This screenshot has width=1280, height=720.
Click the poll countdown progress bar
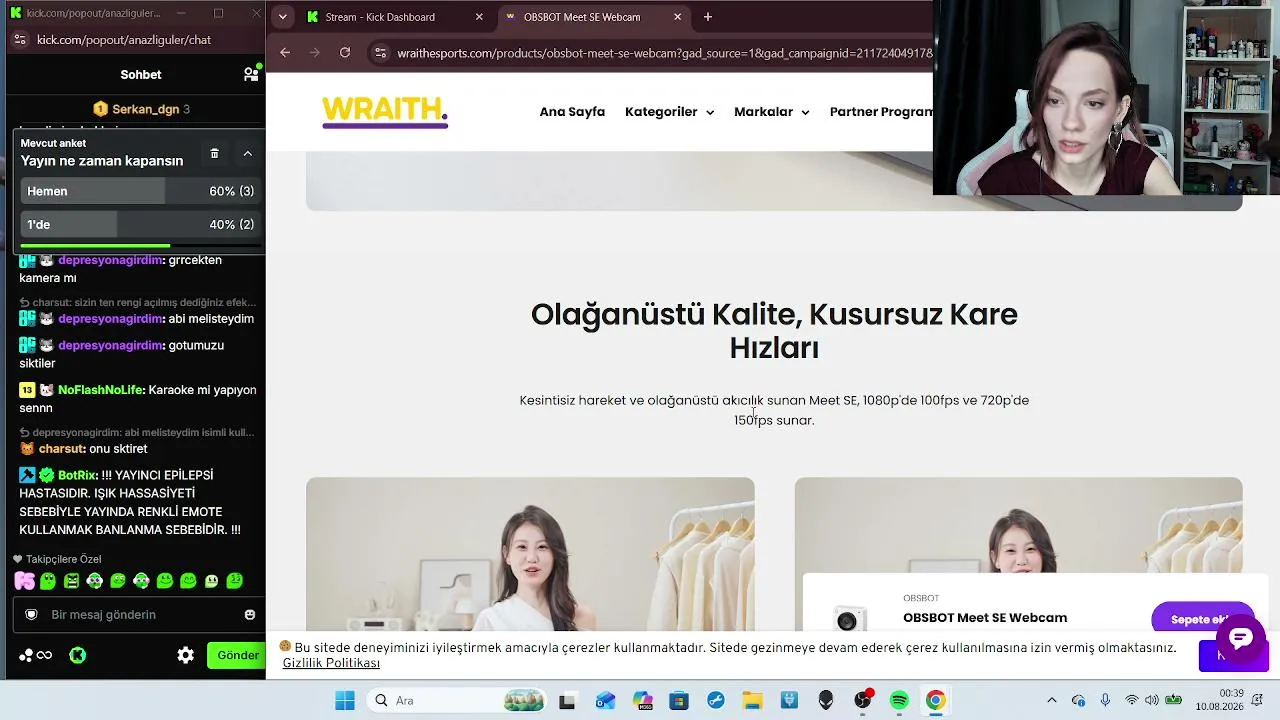140,246
